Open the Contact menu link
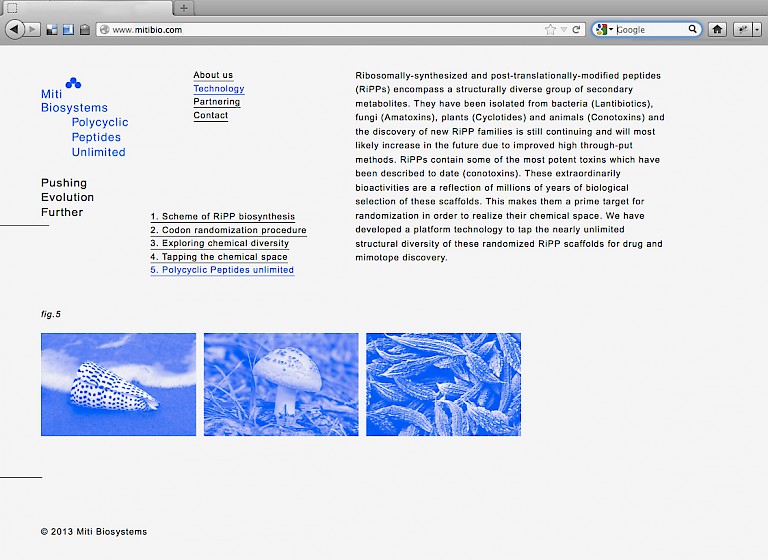The width and height of the screenshot is (768, 560). pyautogui.click(x=211, y=115)
